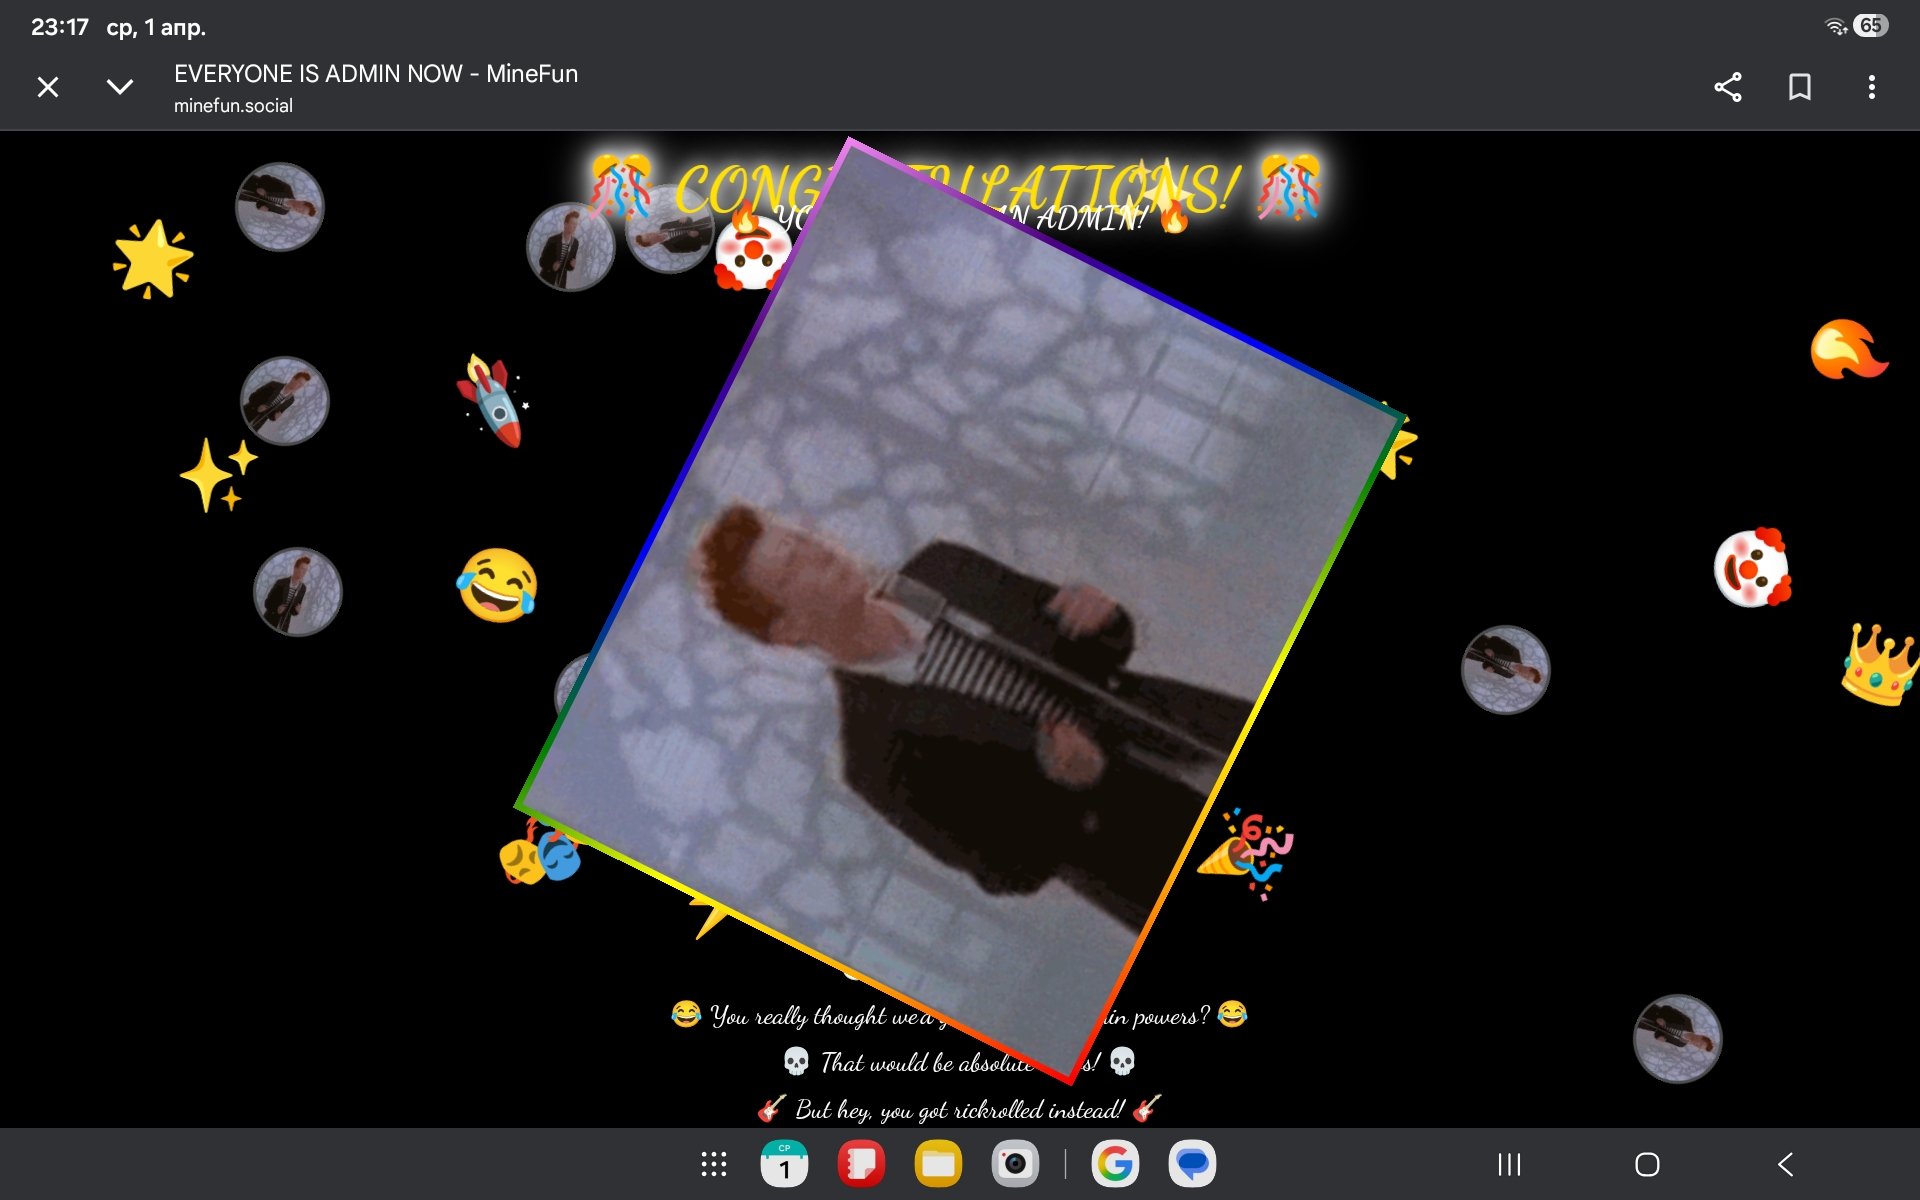Show recent apps with navigation button
1920x1200 pixels.
click(x=1509, y=1164)
